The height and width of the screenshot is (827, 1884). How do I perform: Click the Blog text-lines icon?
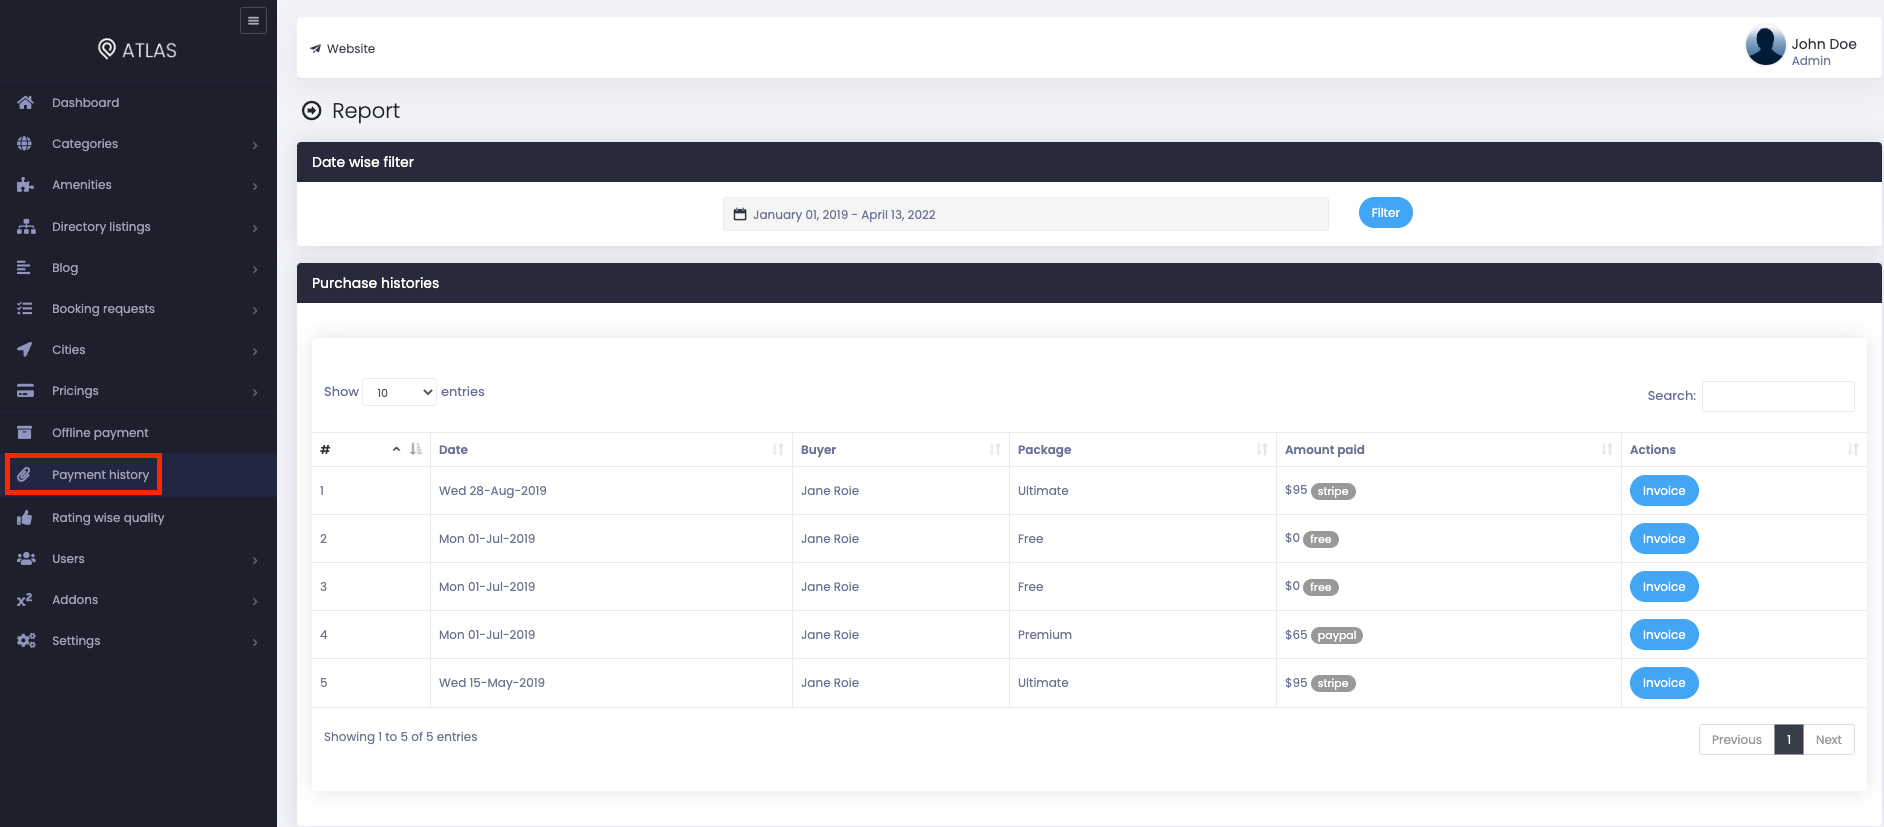24,267
